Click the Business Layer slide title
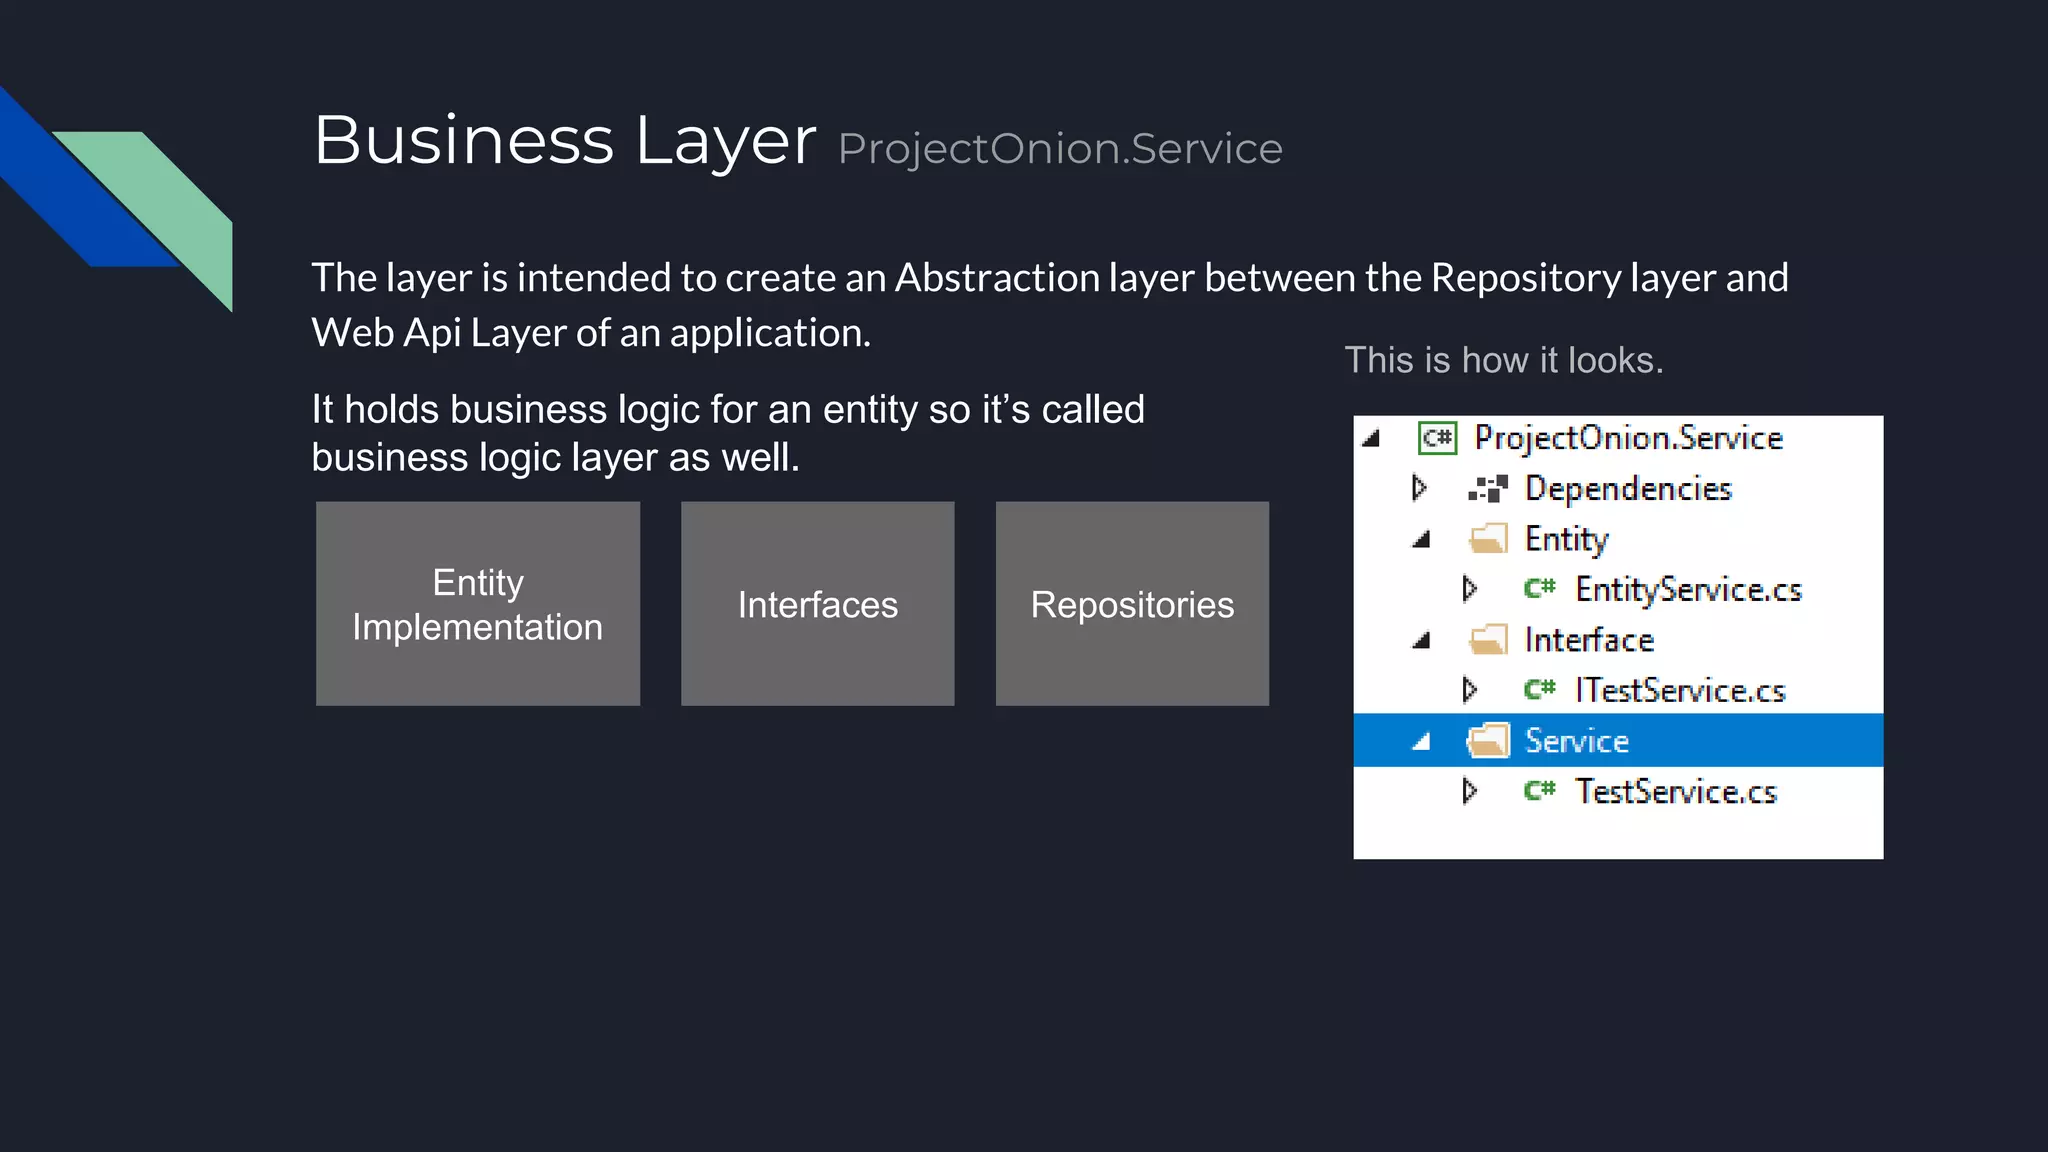 (x=565, y=140)
